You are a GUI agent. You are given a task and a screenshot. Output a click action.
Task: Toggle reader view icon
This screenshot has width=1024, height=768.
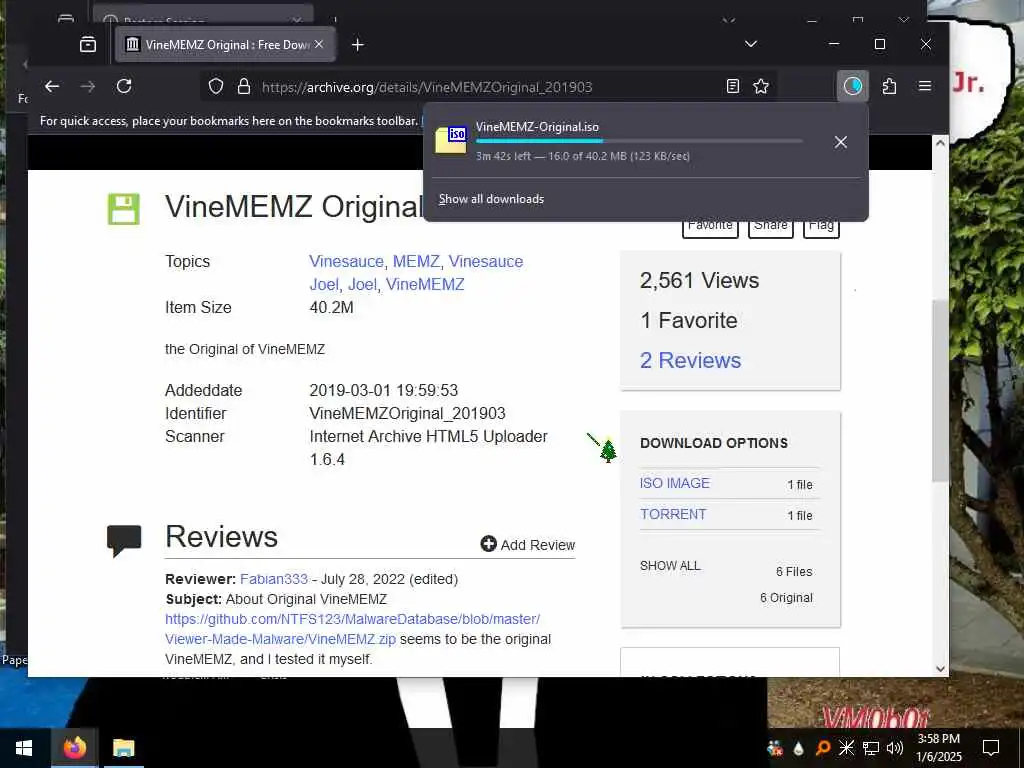(733, 86)
